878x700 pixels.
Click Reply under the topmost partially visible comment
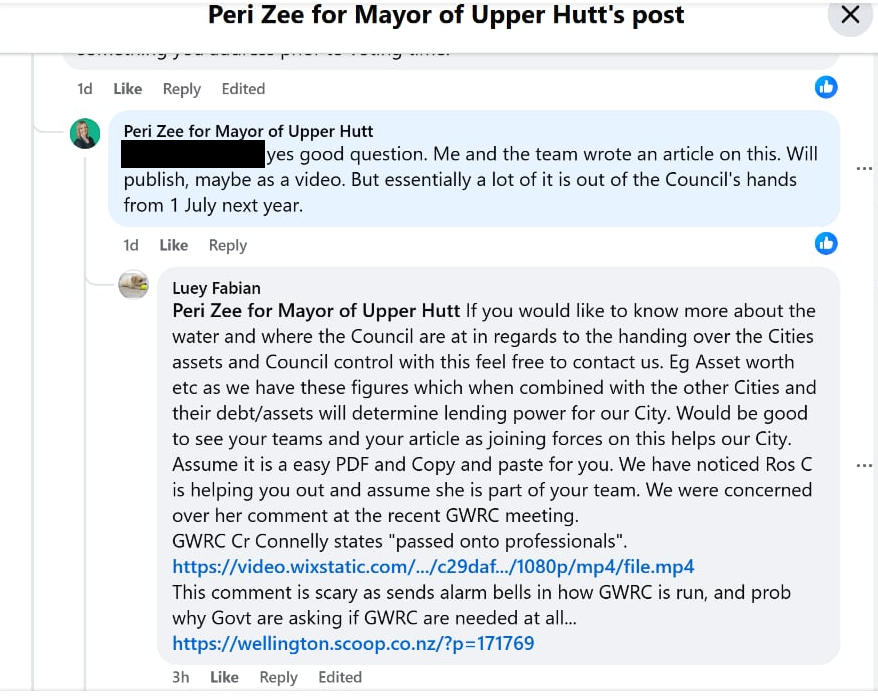click(x=181, y=89)
